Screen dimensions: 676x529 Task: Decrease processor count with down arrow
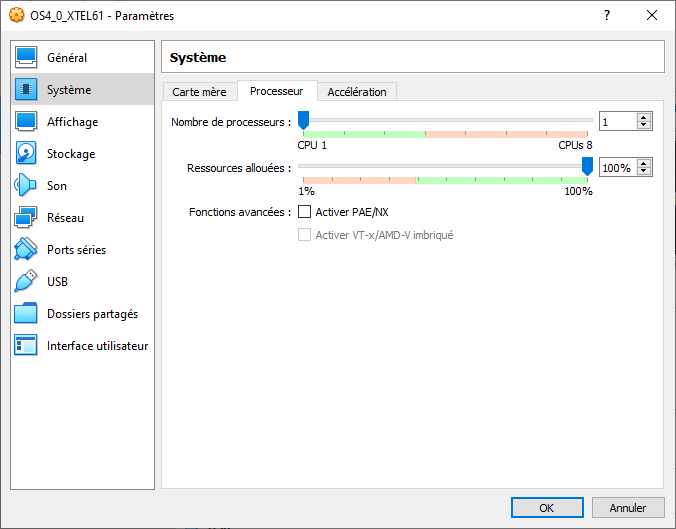644,126
